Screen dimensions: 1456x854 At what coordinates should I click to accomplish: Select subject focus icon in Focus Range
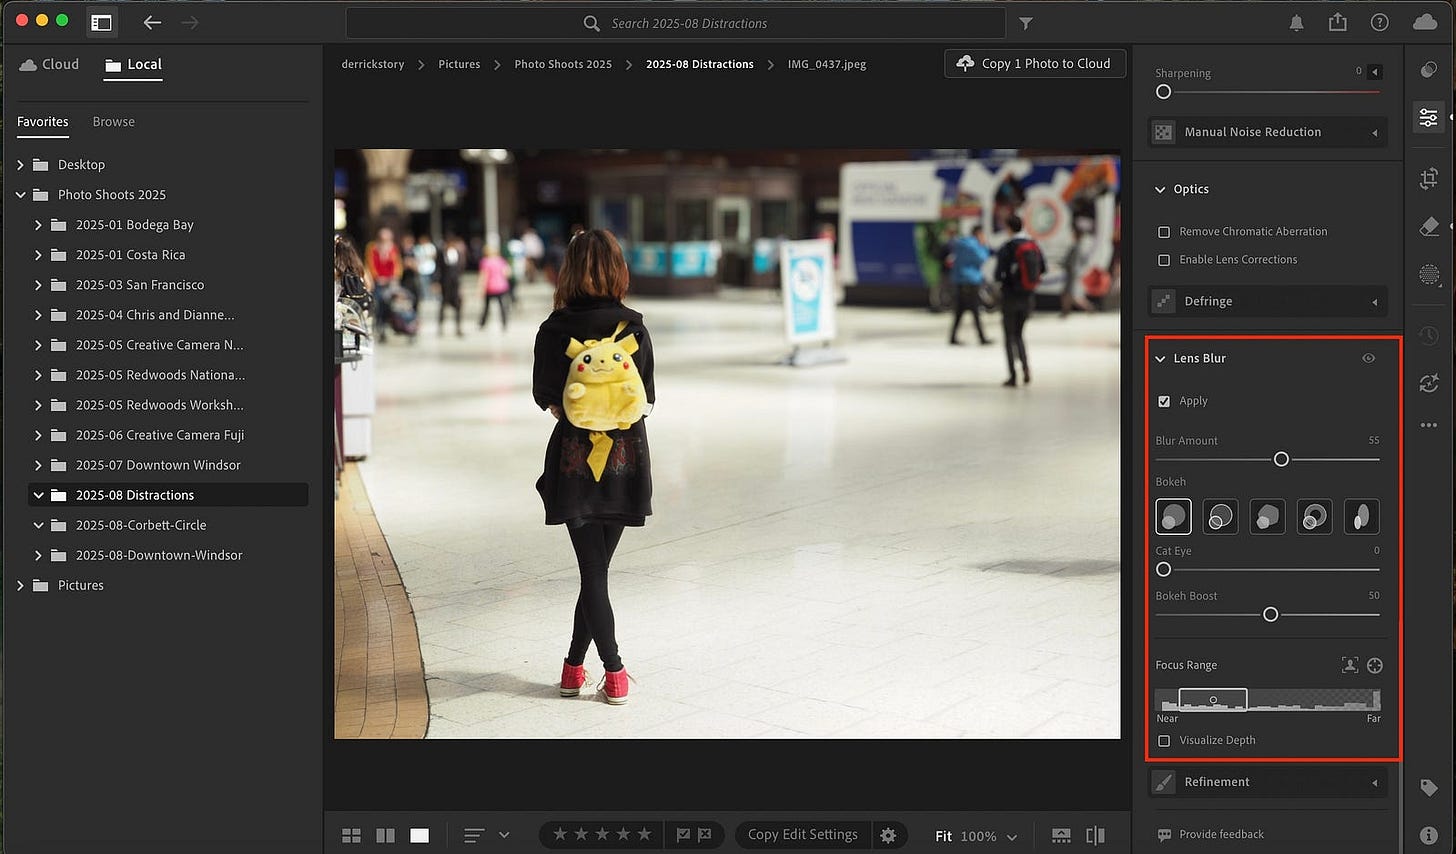(1350, 665)
